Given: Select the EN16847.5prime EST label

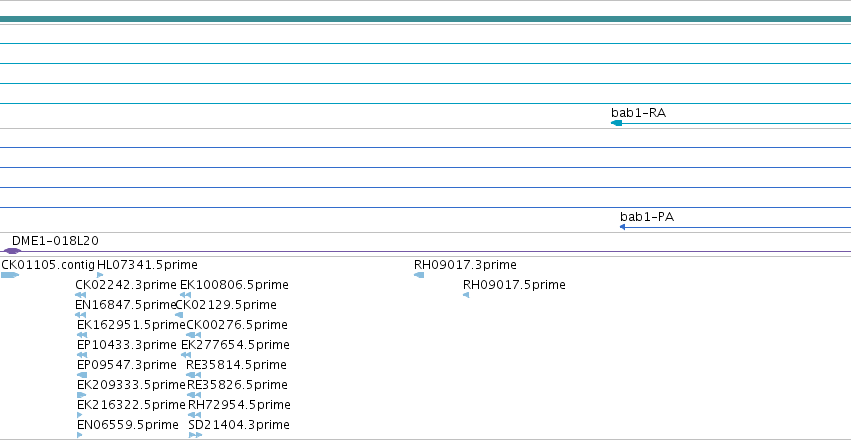Looking at the screenshot, I should click(126, 305).
